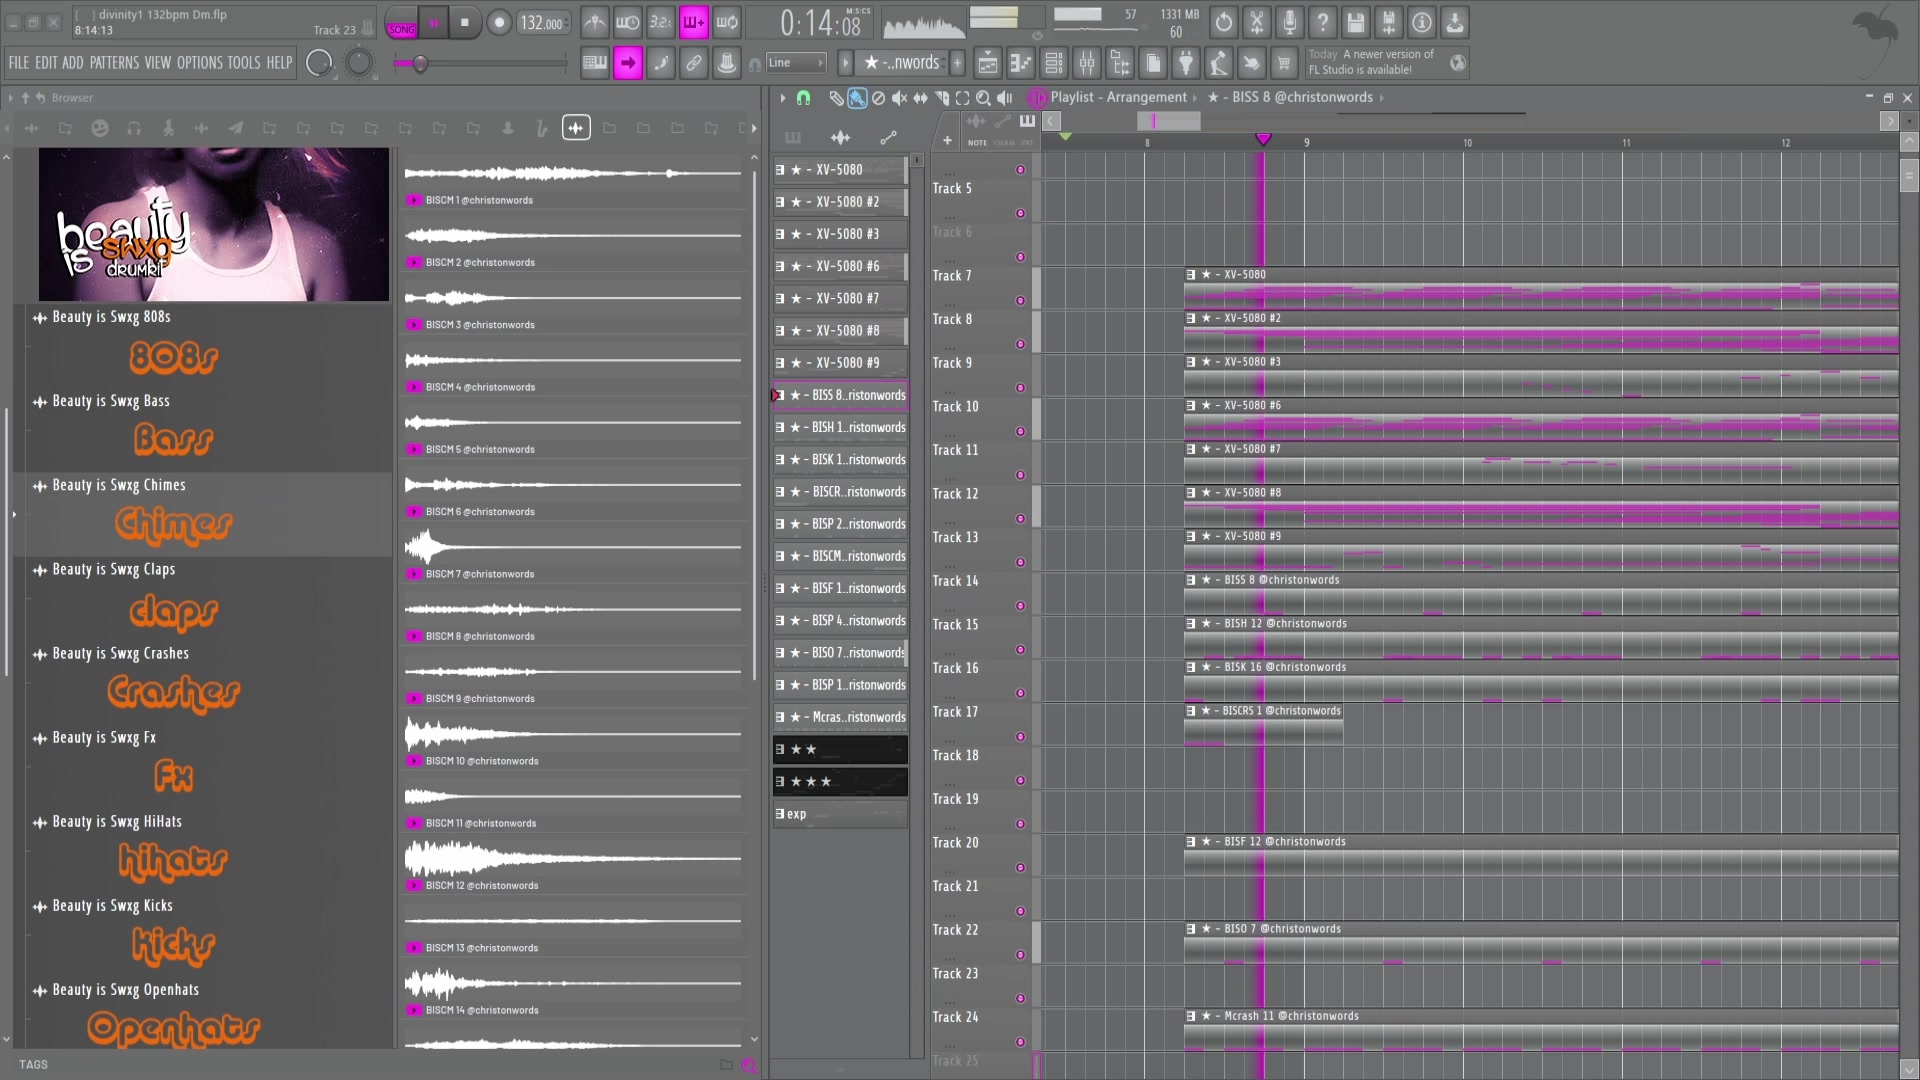Toggle mute on Track 20

point(1020,868)
